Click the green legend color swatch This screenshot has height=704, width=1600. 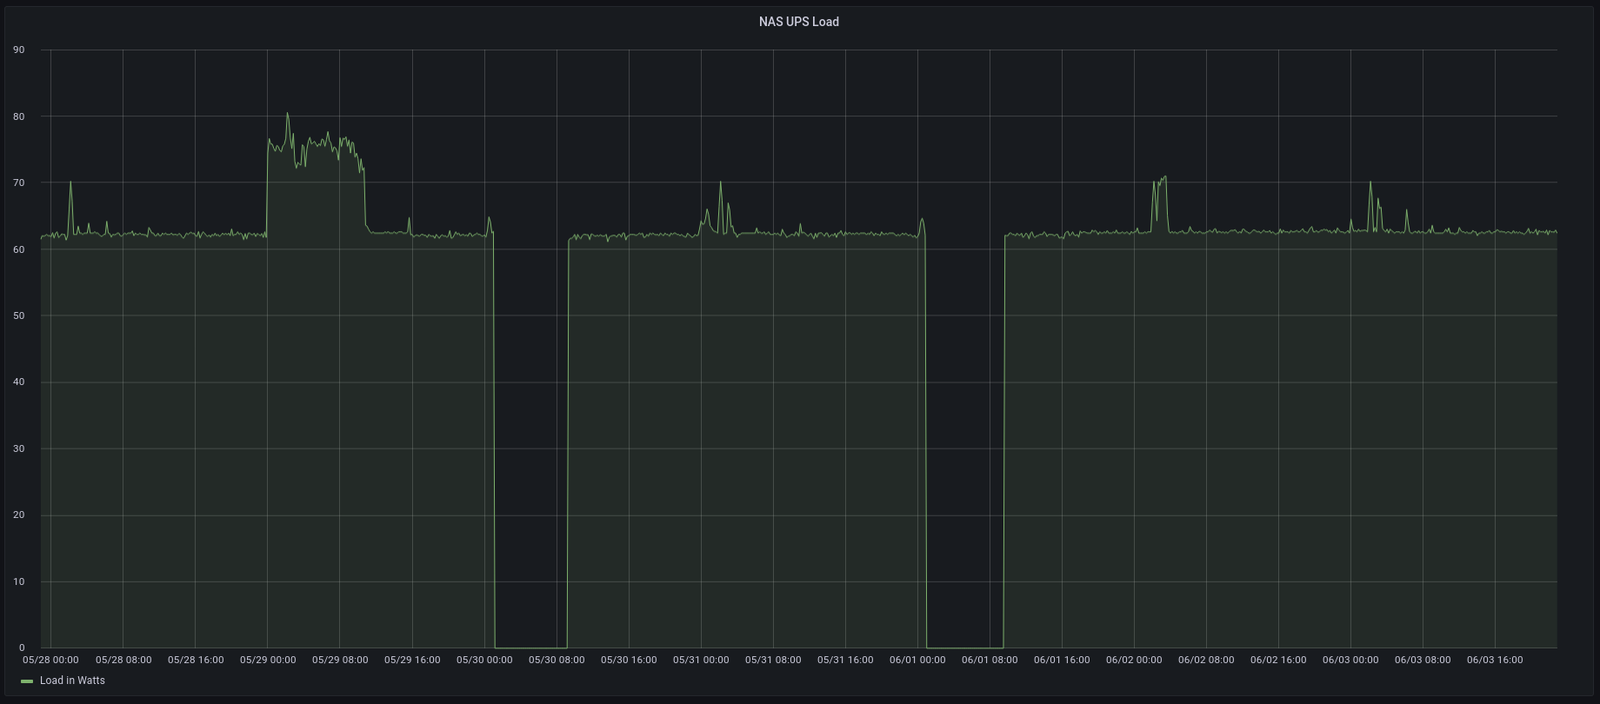[x=27, y=681]
